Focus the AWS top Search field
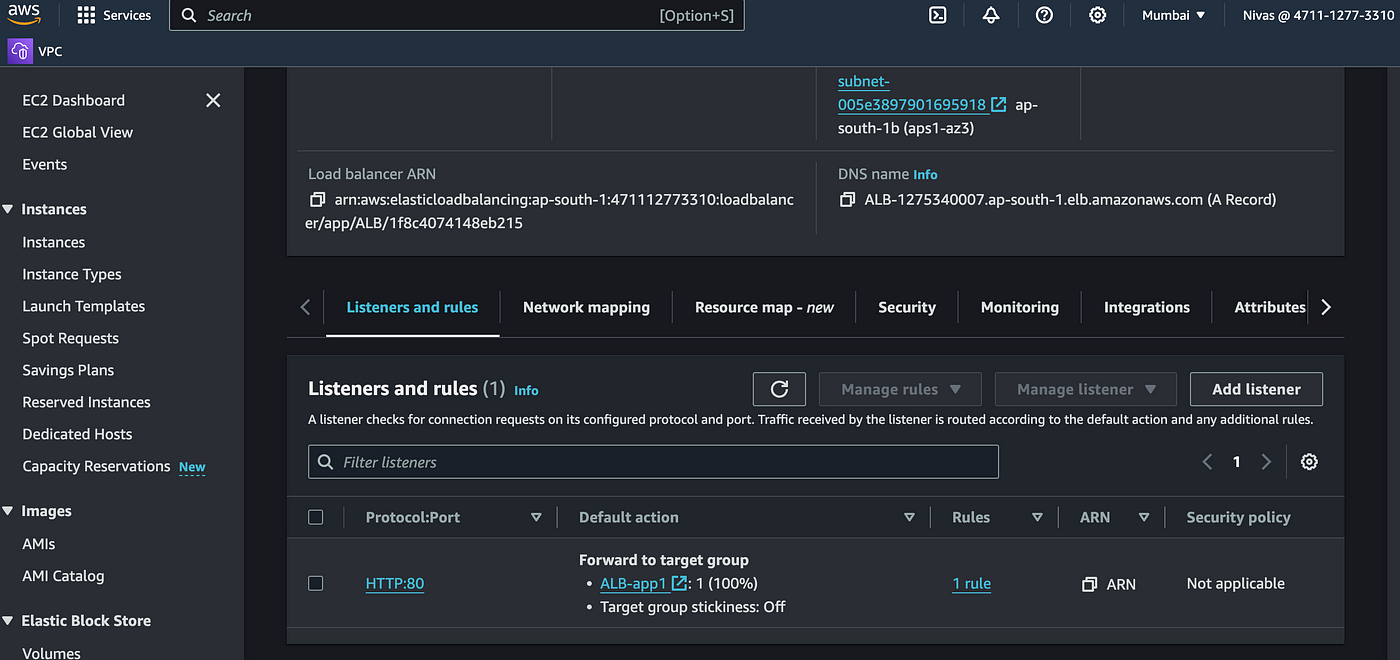 (x=457, y=15)
